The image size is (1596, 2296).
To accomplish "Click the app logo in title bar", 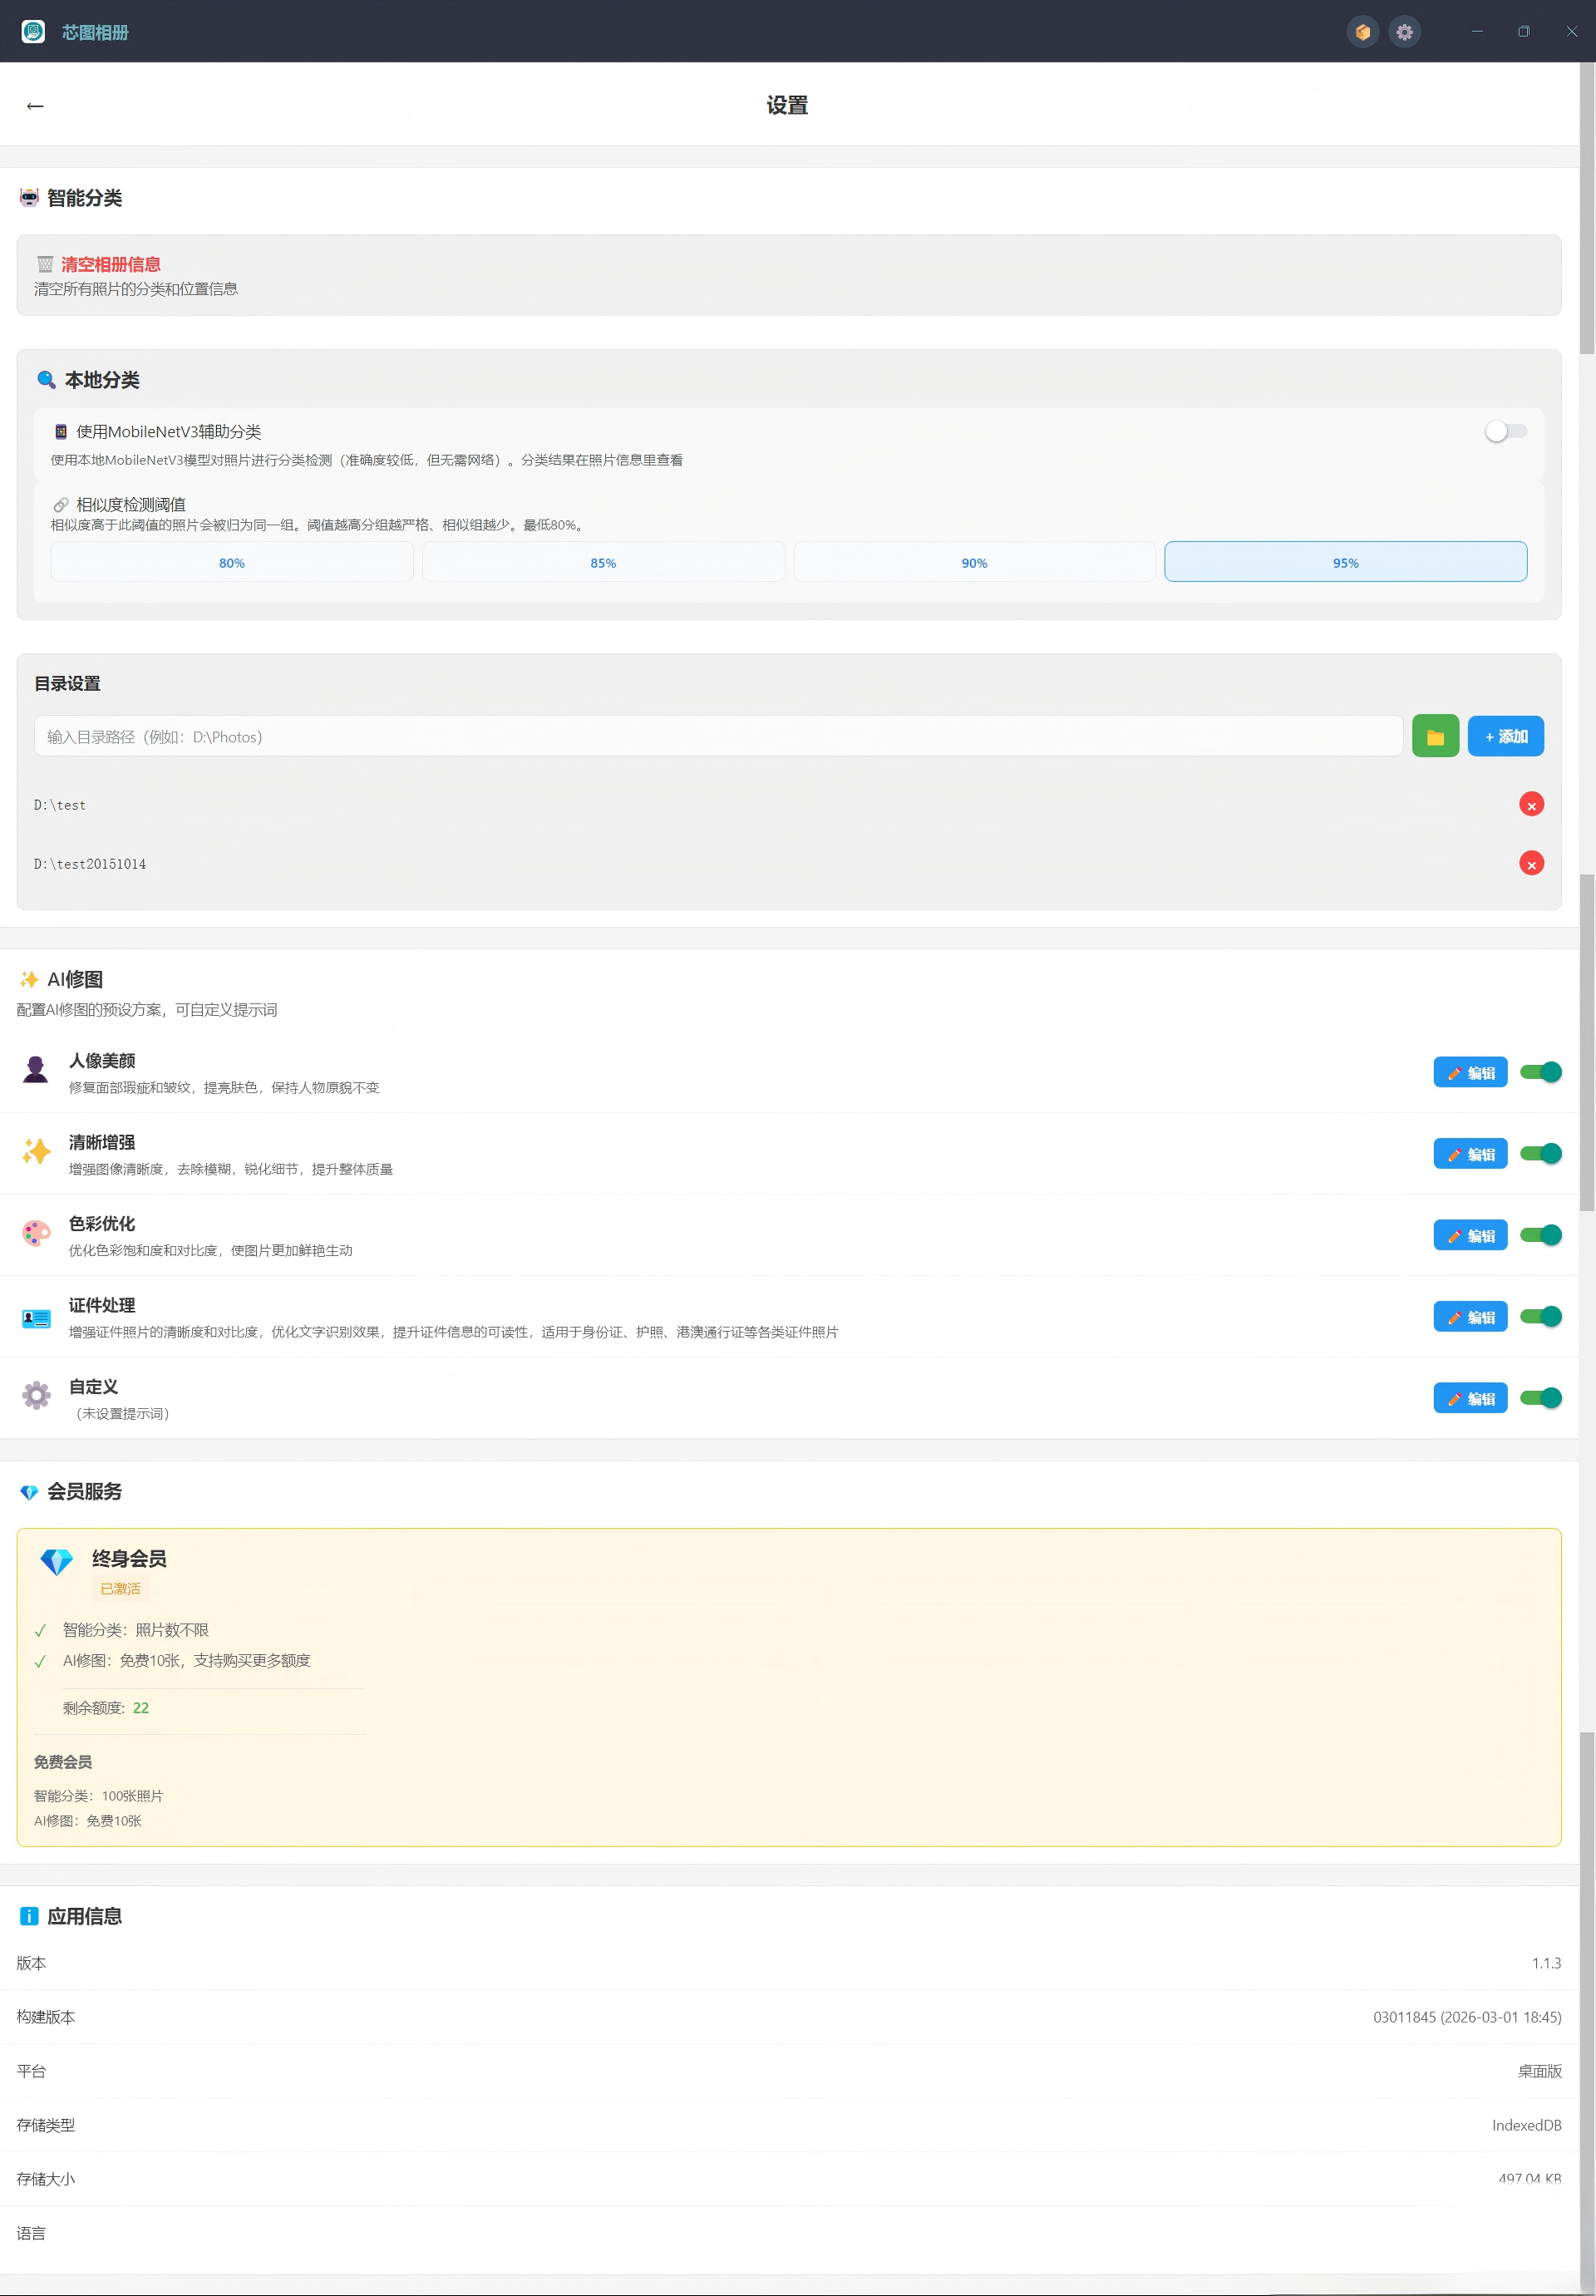I will coord(33,32).
